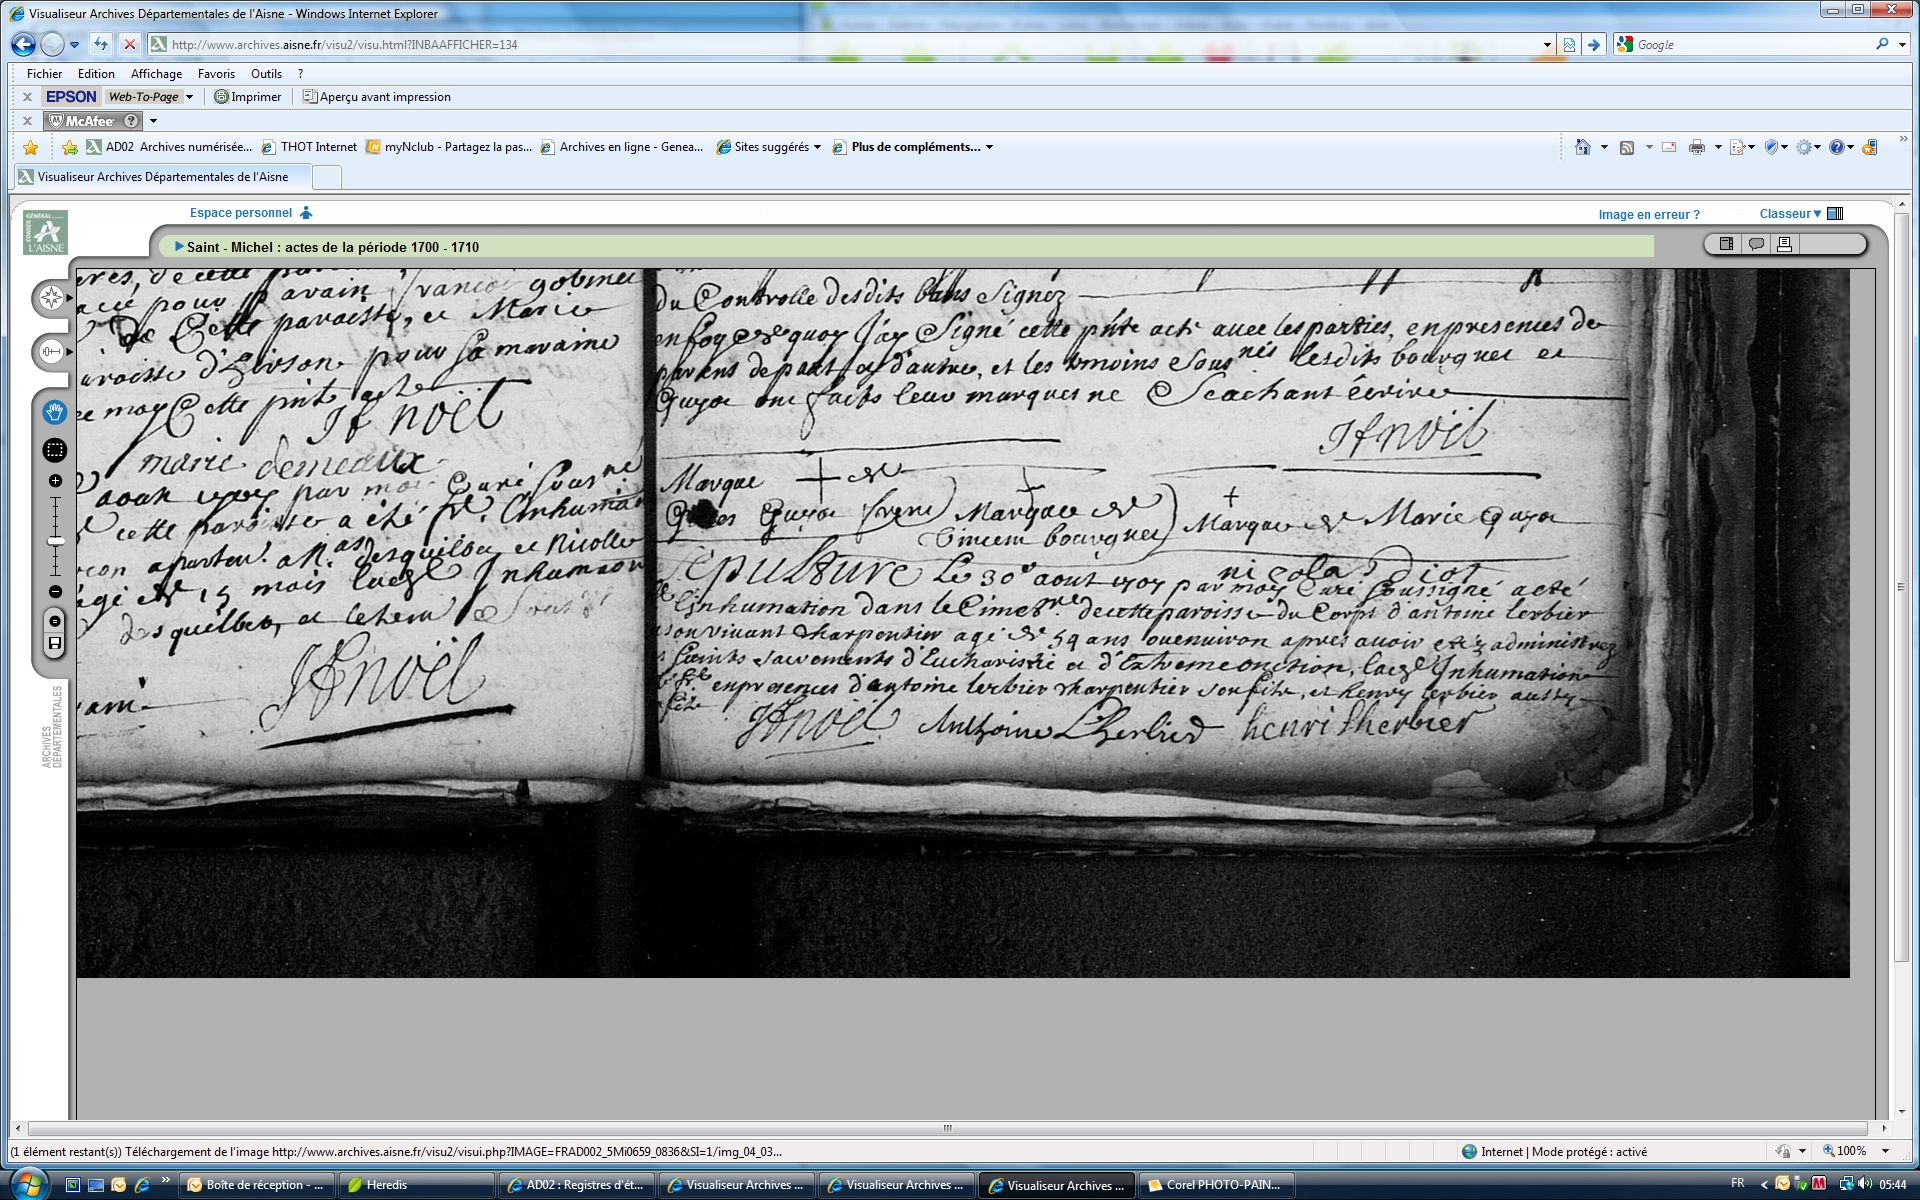Open the Favoris menu
The width and height of the screenshot is (1920, 1200).
coord(216,73)
